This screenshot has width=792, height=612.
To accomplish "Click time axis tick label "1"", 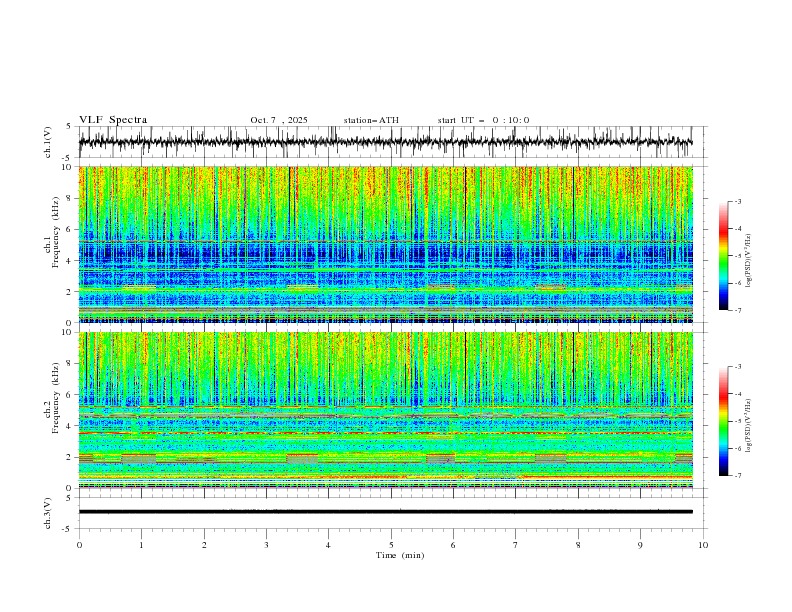I will coord(141,545).
